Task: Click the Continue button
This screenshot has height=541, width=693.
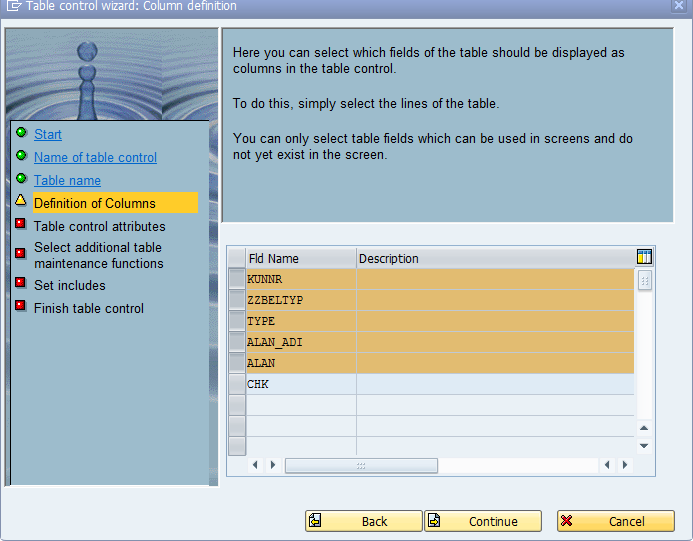Action: pyautogui.click(x=483, y=521)
